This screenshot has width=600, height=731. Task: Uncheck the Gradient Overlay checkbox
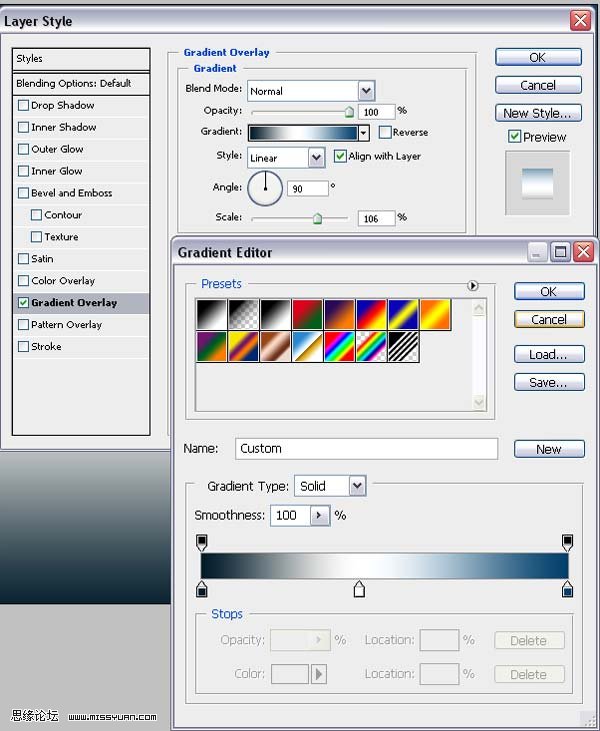23,303
